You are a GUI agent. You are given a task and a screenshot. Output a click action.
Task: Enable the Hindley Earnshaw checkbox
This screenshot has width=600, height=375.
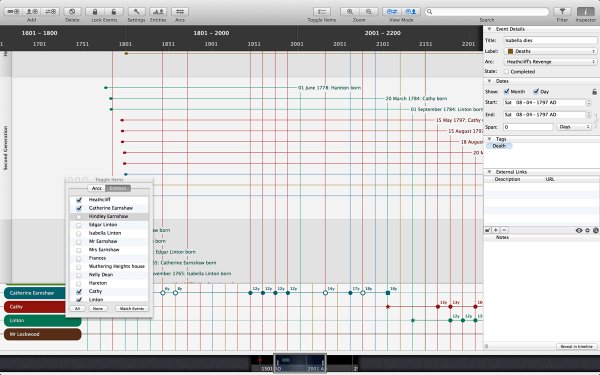pyautogui.click(x=79, y=217)
